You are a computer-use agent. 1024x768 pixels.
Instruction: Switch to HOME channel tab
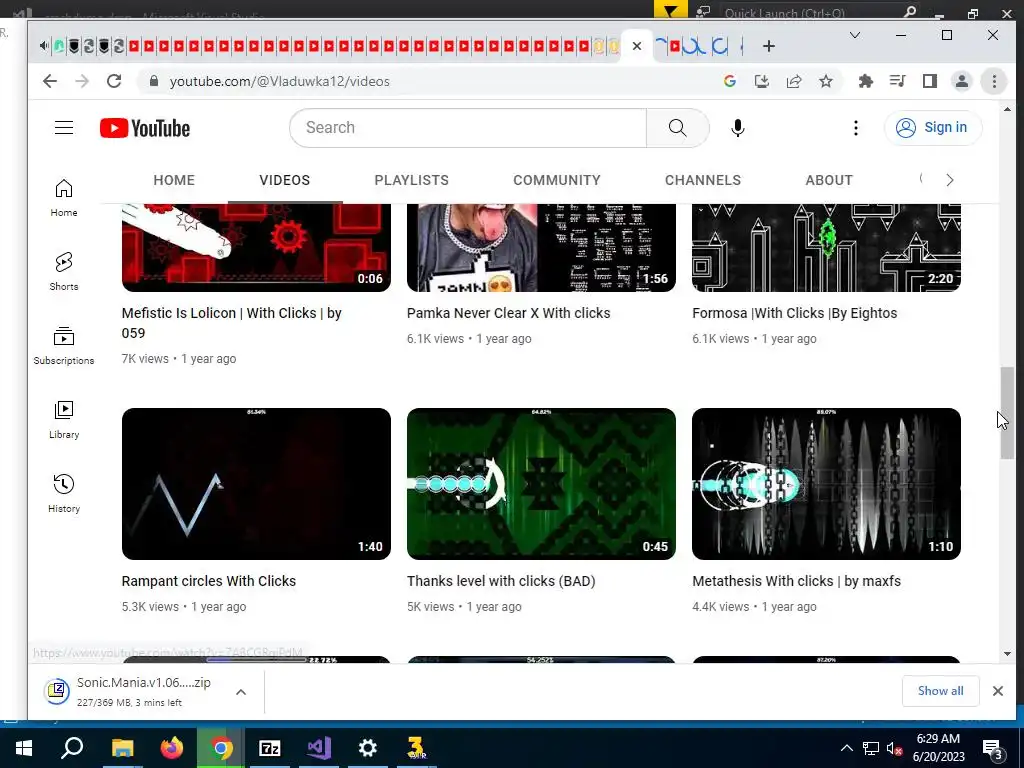click(174, 180)
